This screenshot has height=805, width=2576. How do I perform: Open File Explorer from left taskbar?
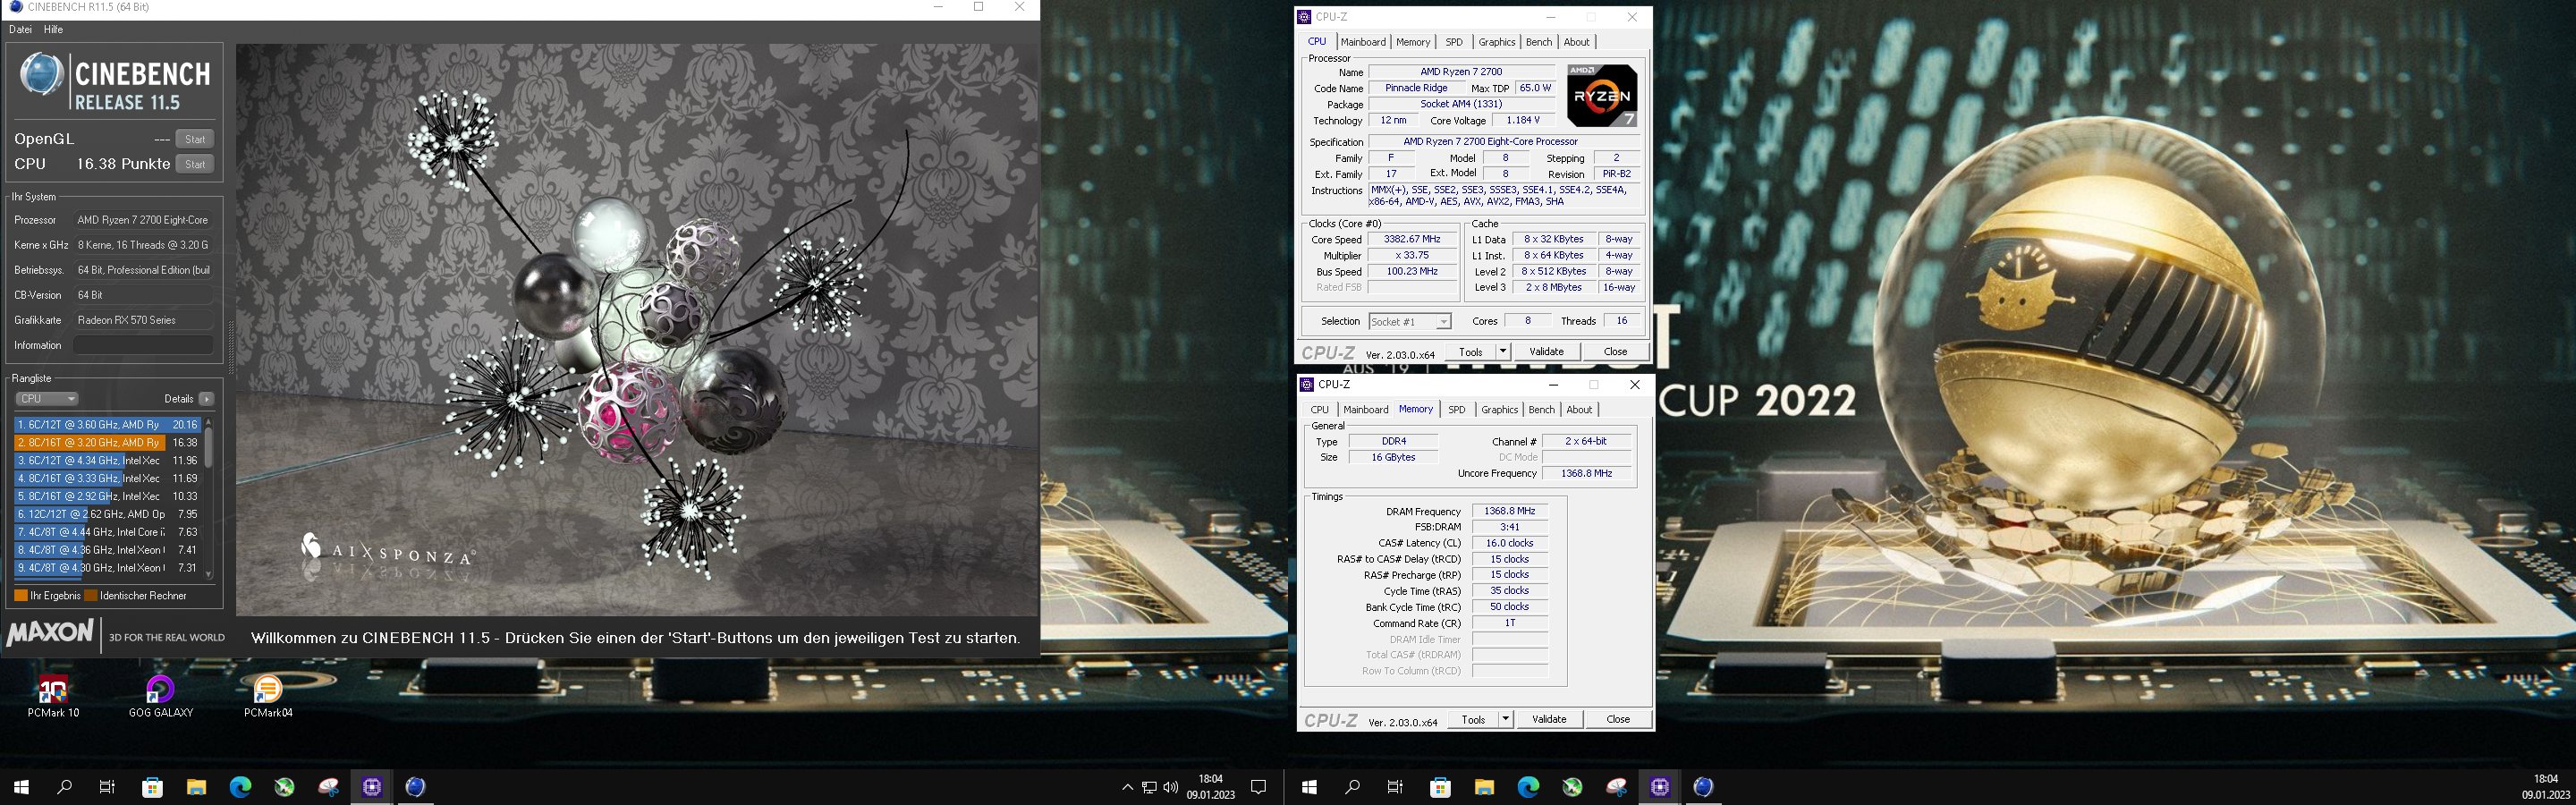coord(196,787)
